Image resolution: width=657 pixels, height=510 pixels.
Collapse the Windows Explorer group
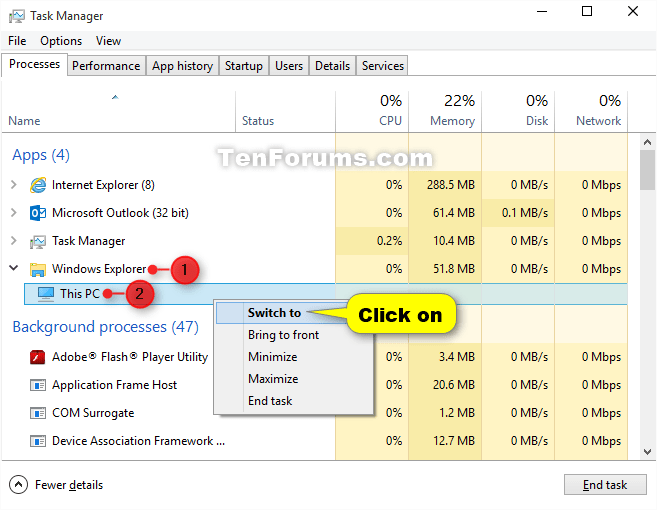tap(14, 268)
